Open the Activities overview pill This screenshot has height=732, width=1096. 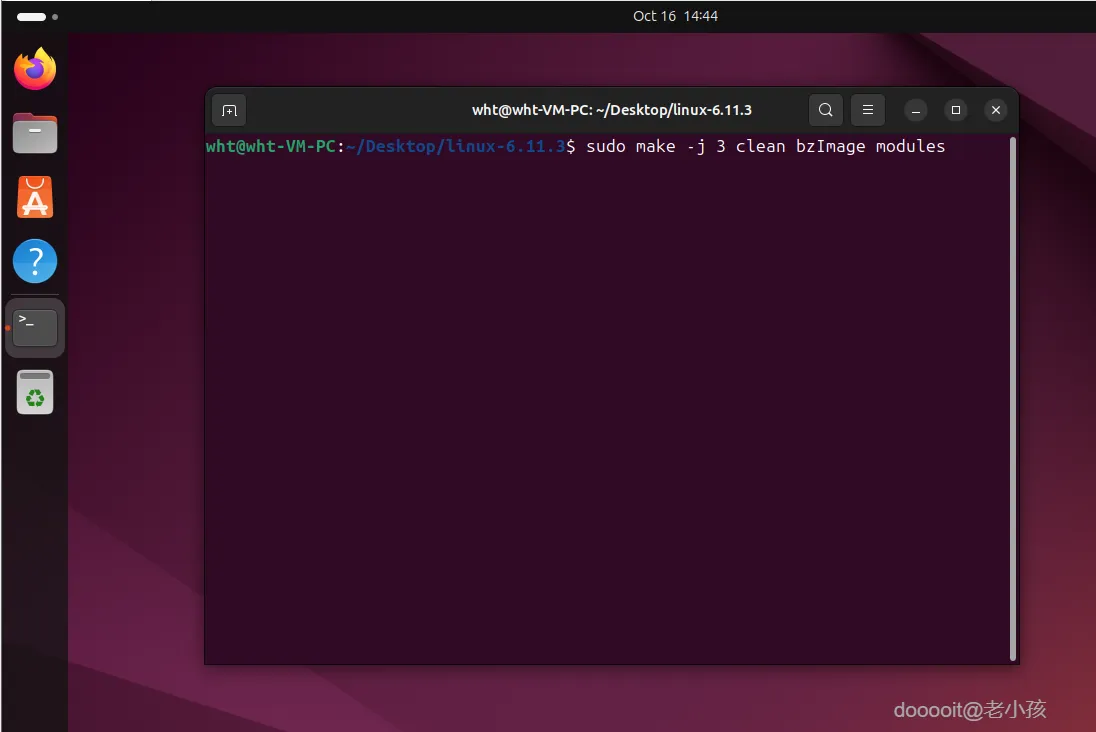[37, 17]
